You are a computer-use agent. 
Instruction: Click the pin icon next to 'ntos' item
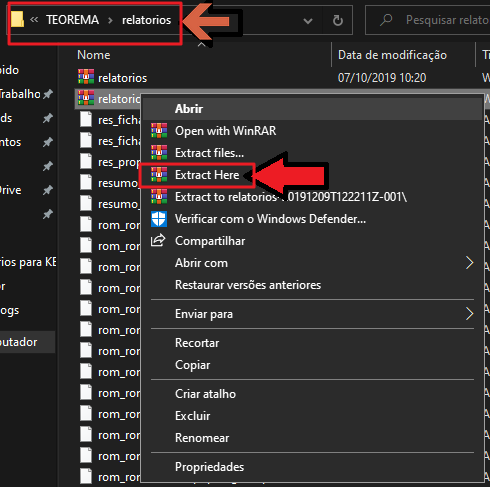pyautogui.click(x=48, y=142)
